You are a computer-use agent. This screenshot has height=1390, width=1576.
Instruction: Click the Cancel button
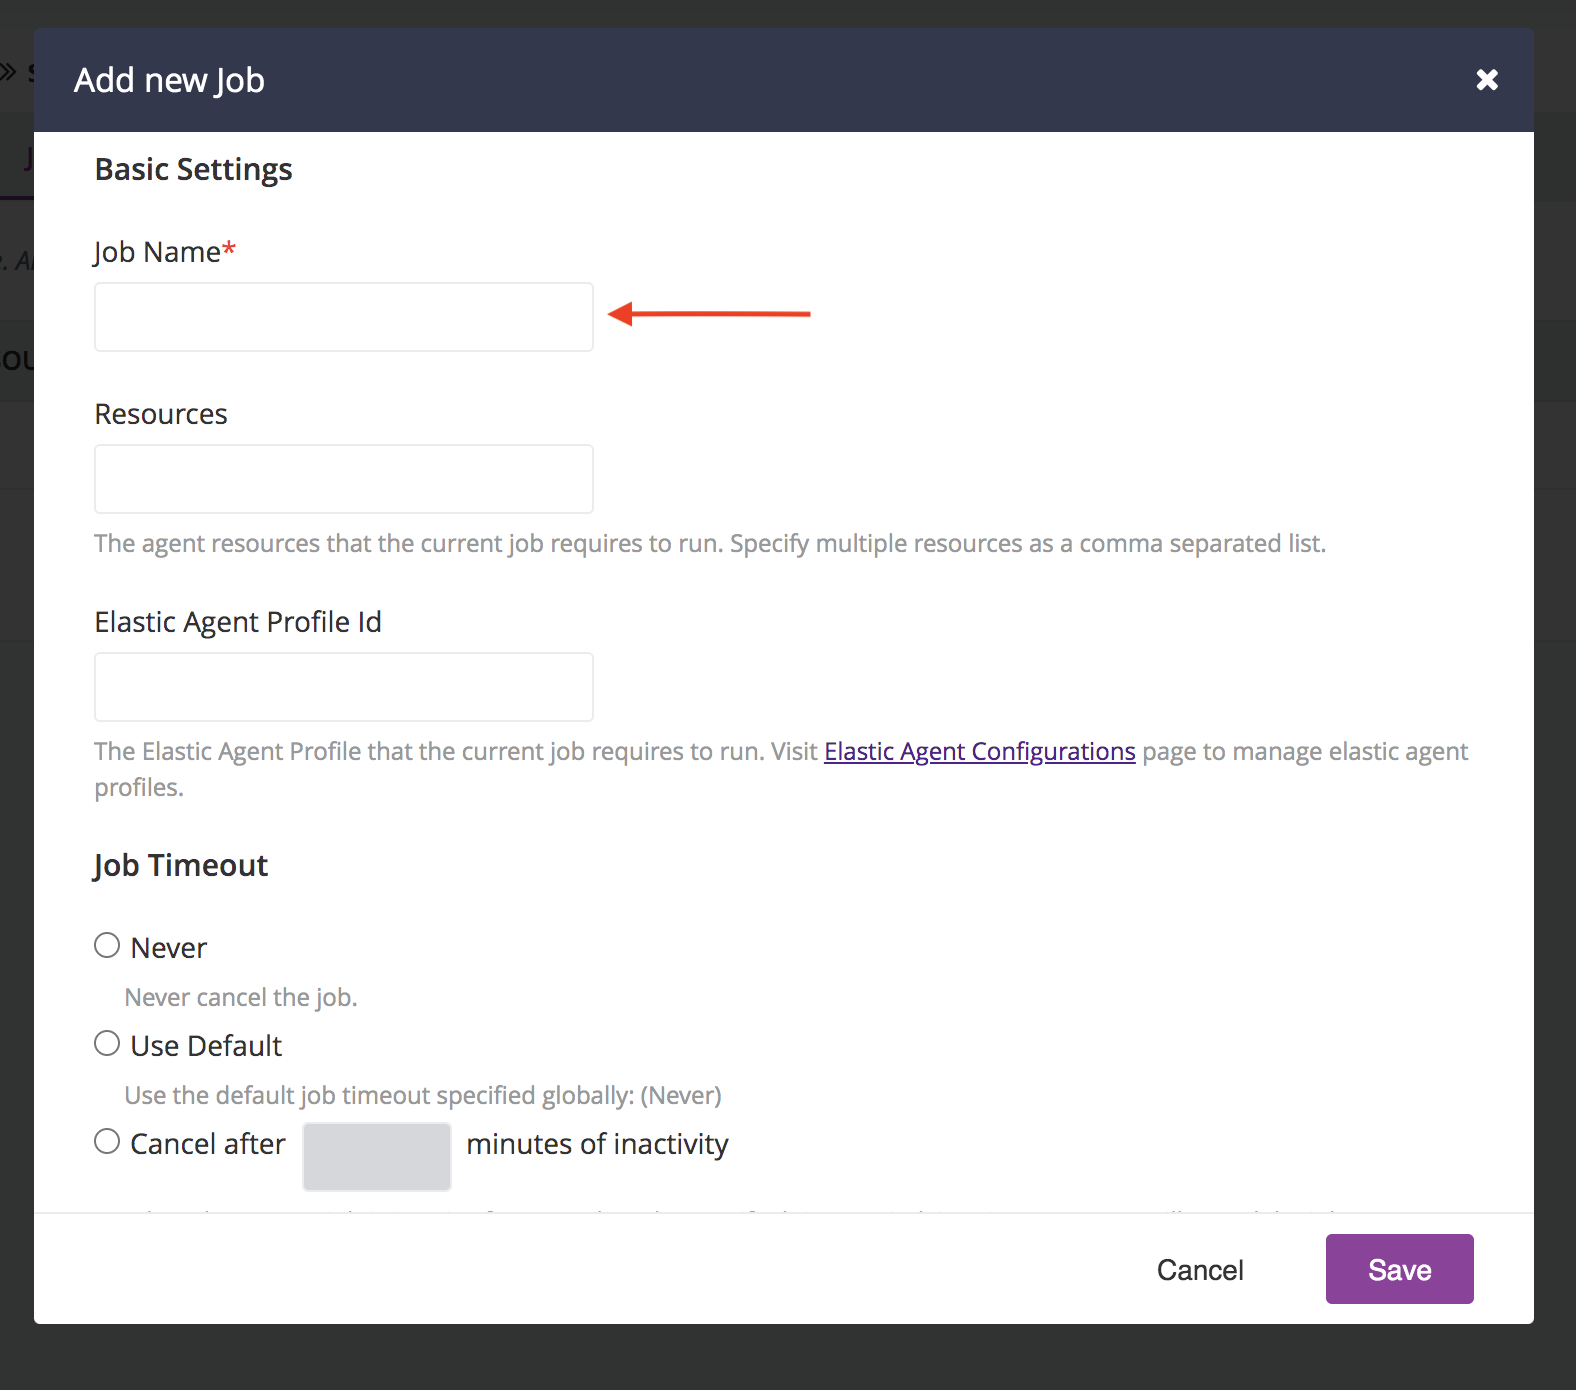click(1200, 1270)
